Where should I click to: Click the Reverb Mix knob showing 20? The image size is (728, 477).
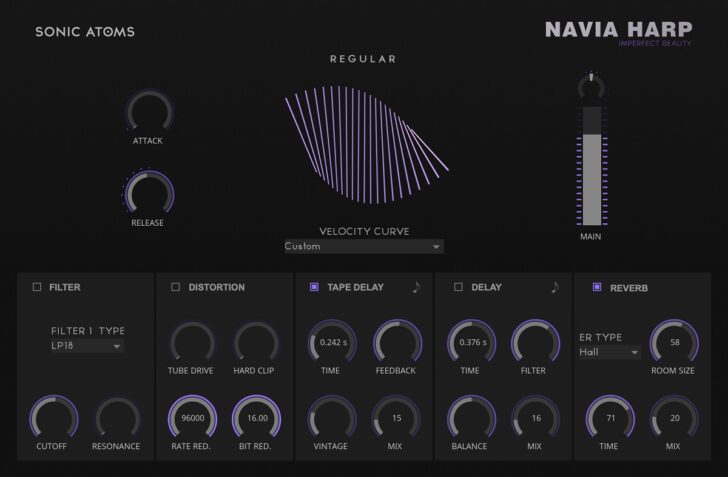click(674, 417)
